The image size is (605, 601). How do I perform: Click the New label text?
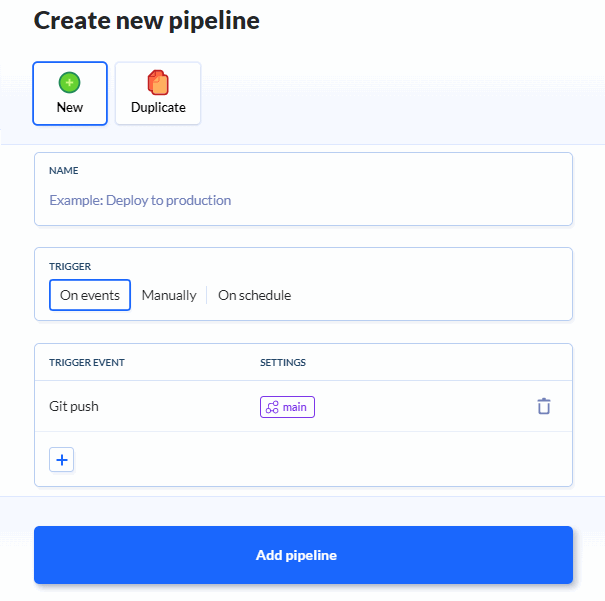70,107
